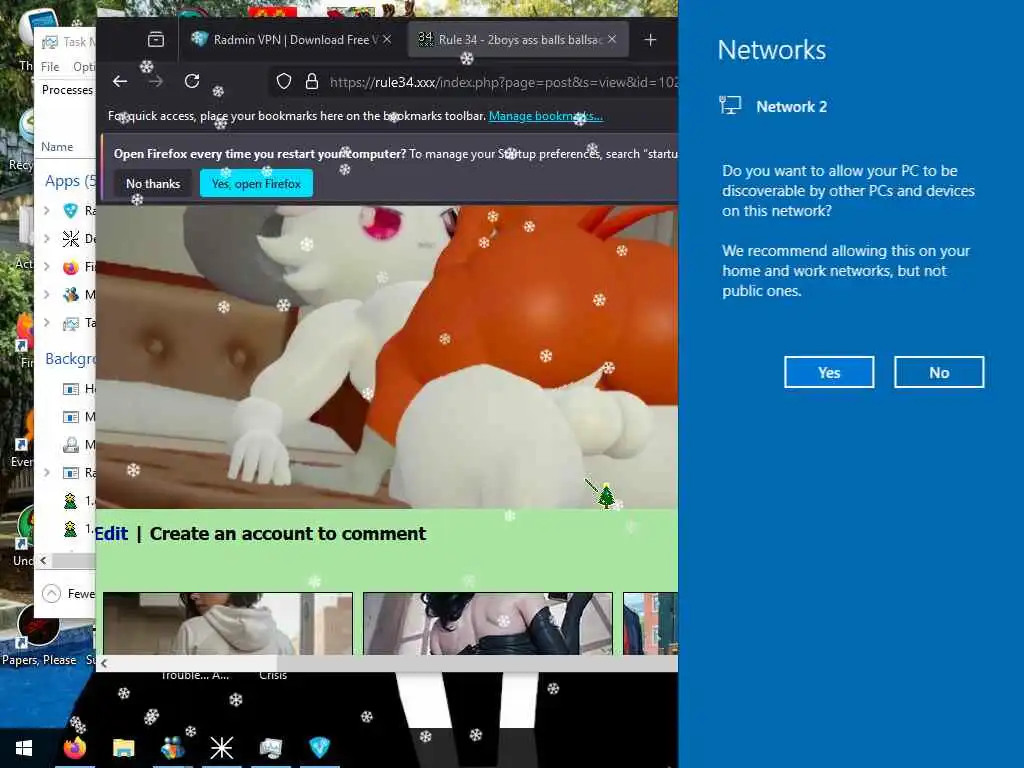1024x768 pixels.
Task: Click the Firefox icon in Task Manager list
Action: tap(71, 266)
